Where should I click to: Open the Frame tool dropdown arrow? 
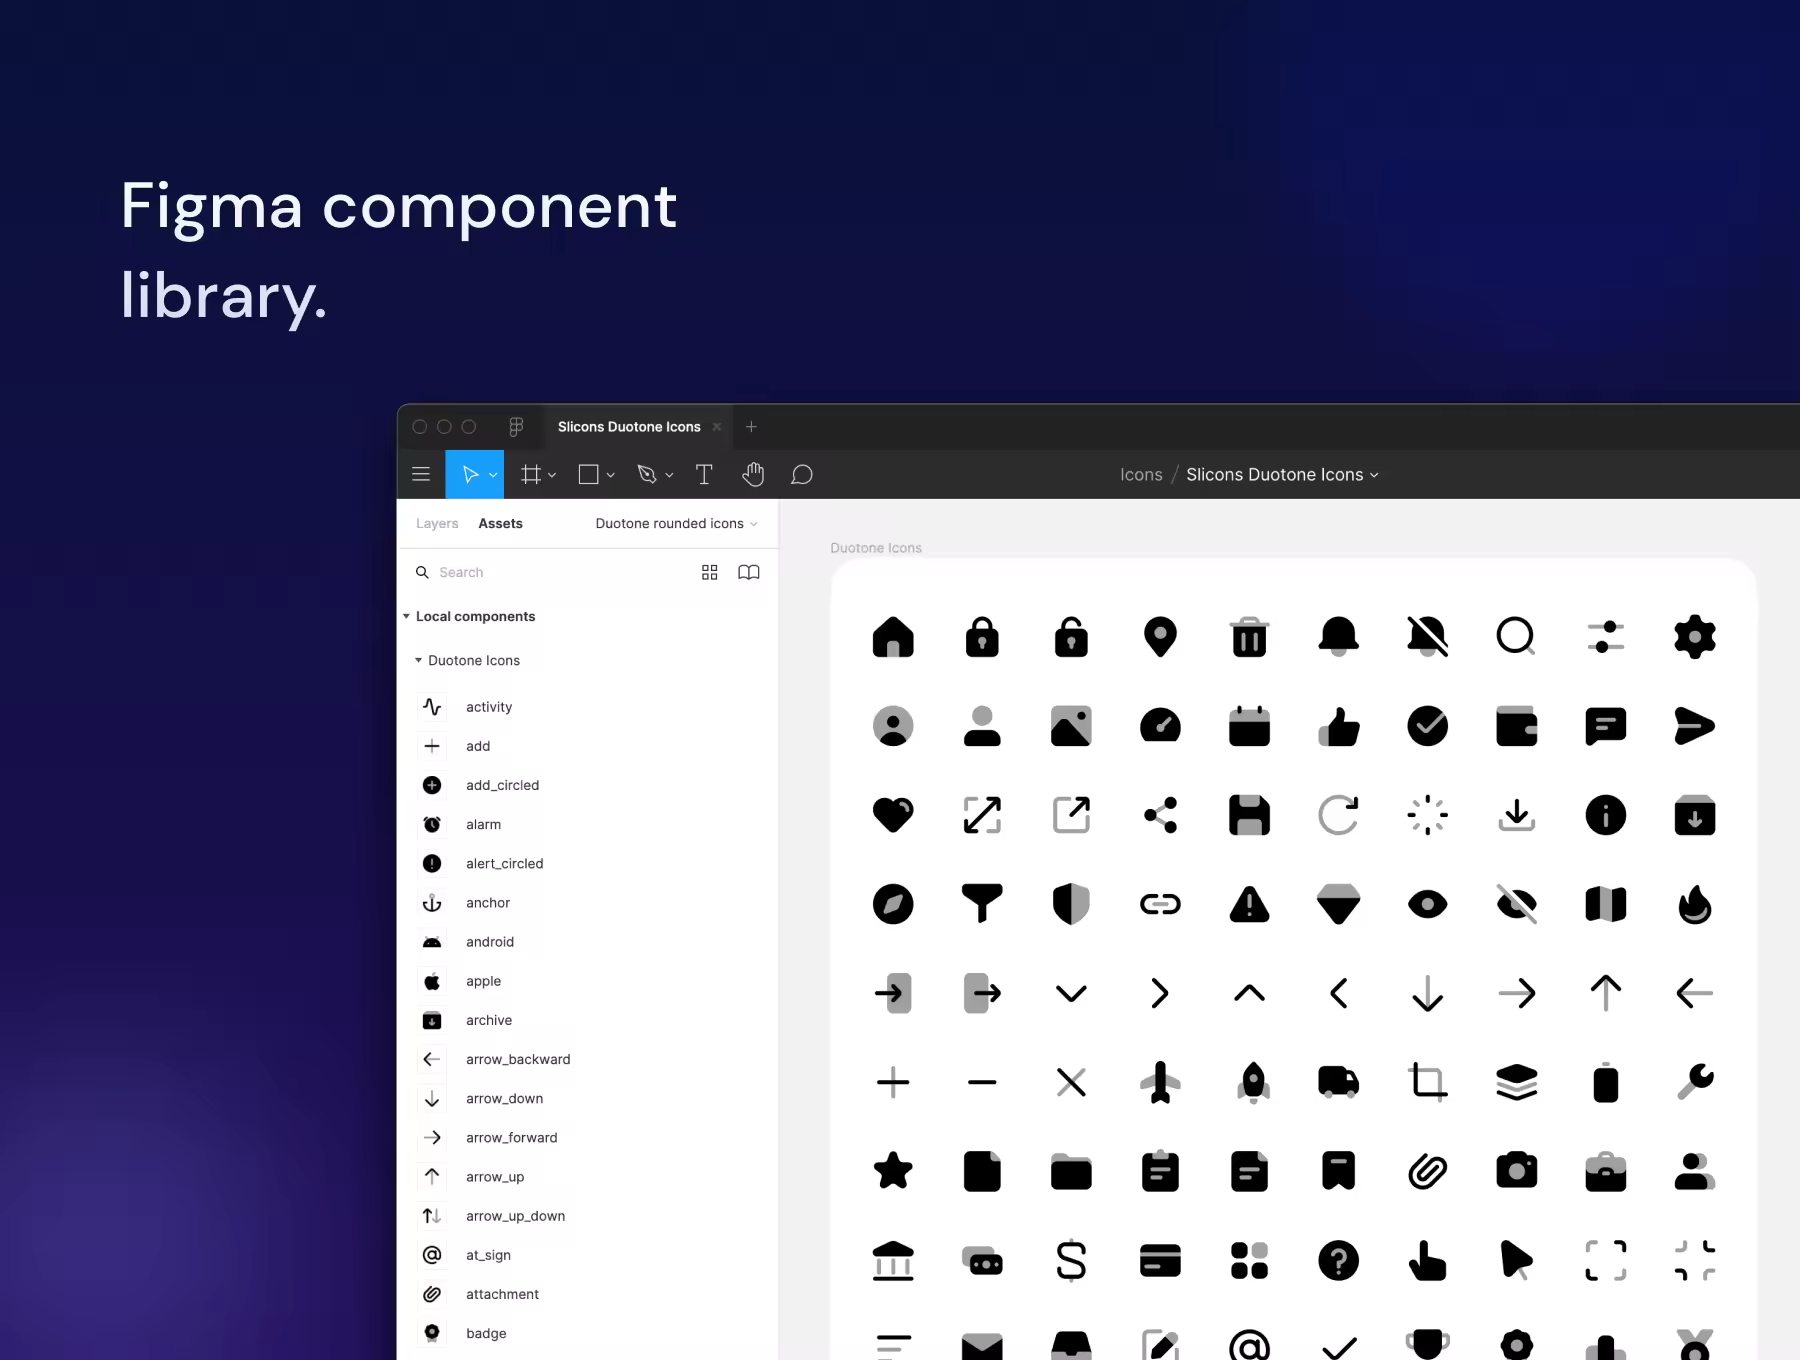(x=552, y=475)
